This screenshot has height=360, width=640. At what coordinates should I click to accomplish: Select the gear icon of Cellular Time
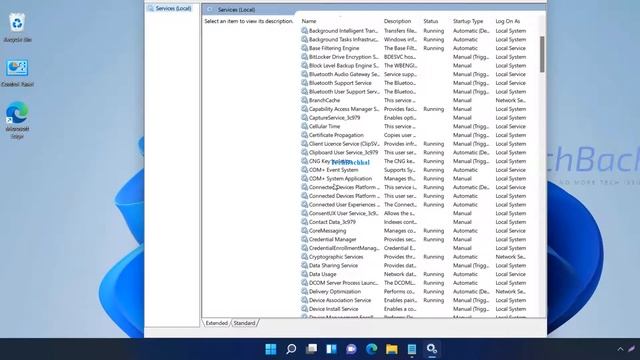(304, 126)
